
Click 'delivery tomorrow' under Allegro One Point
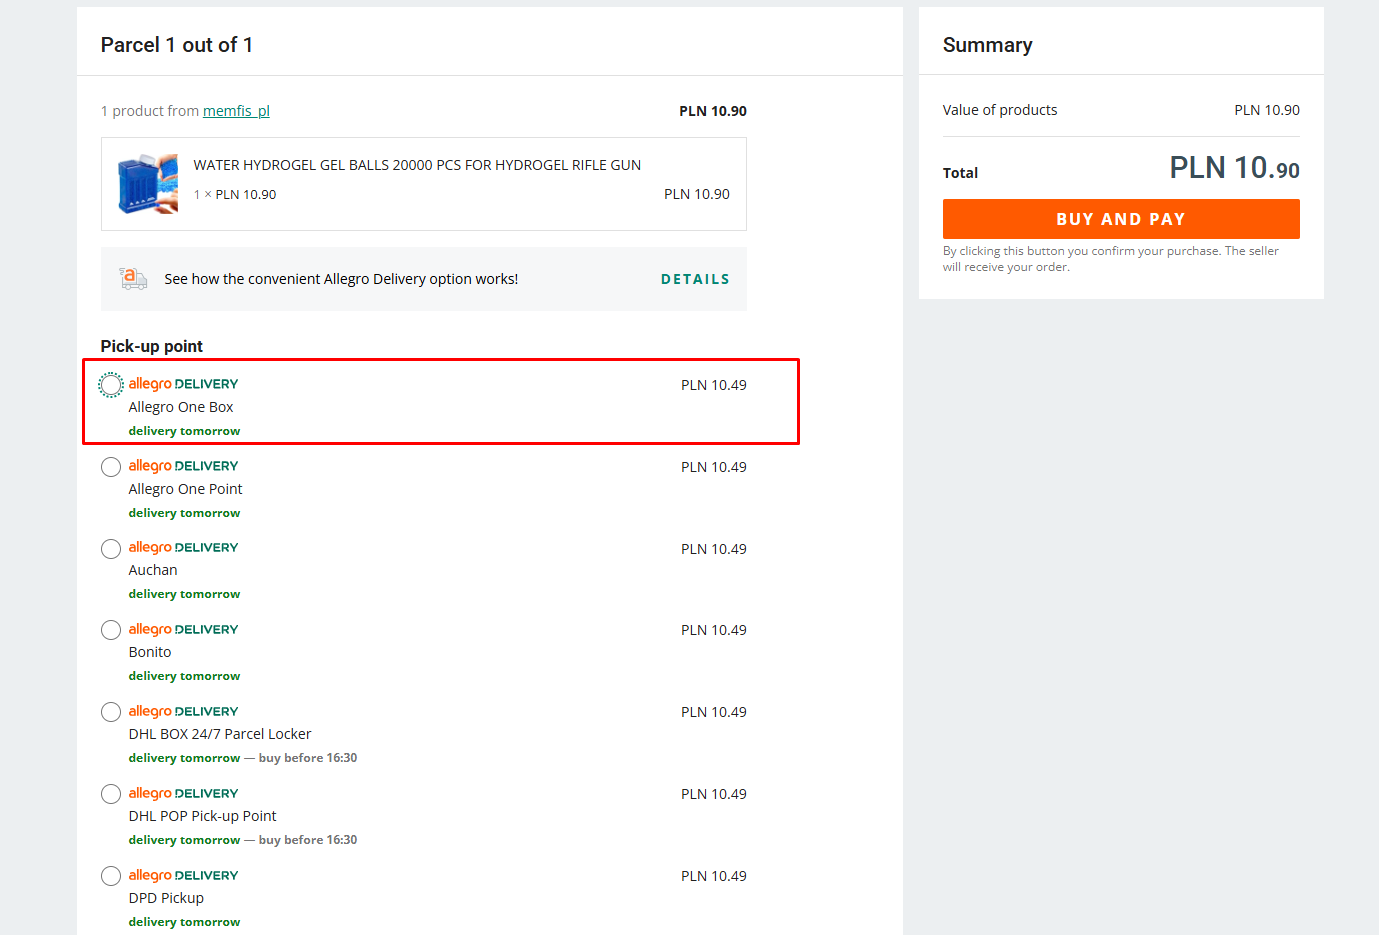click(x=184, y=513)
